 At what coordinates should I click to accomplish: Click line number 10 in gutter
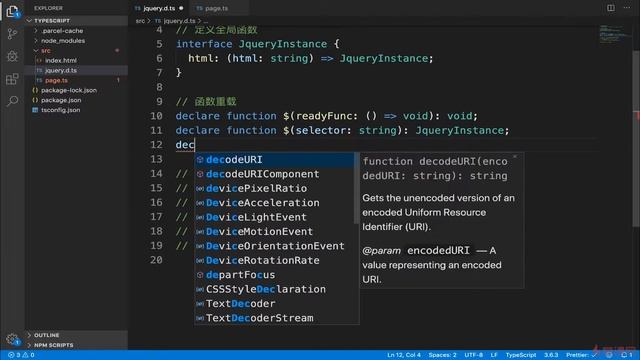click(x=156, y=116)
